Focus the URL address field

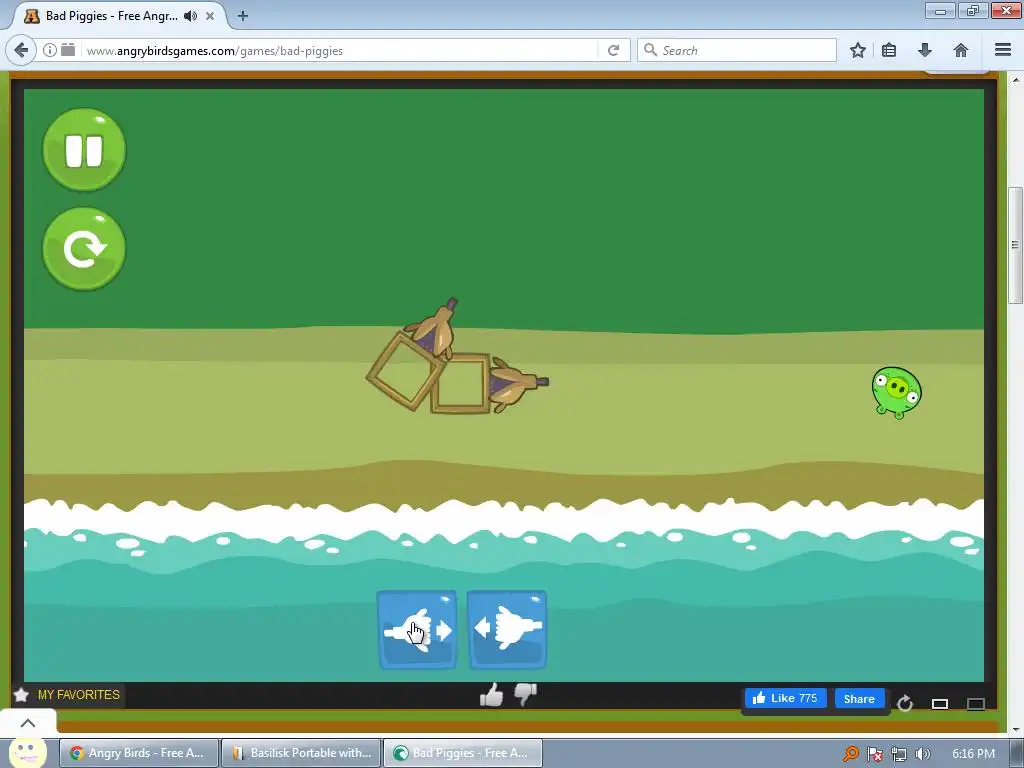(340, 50)
